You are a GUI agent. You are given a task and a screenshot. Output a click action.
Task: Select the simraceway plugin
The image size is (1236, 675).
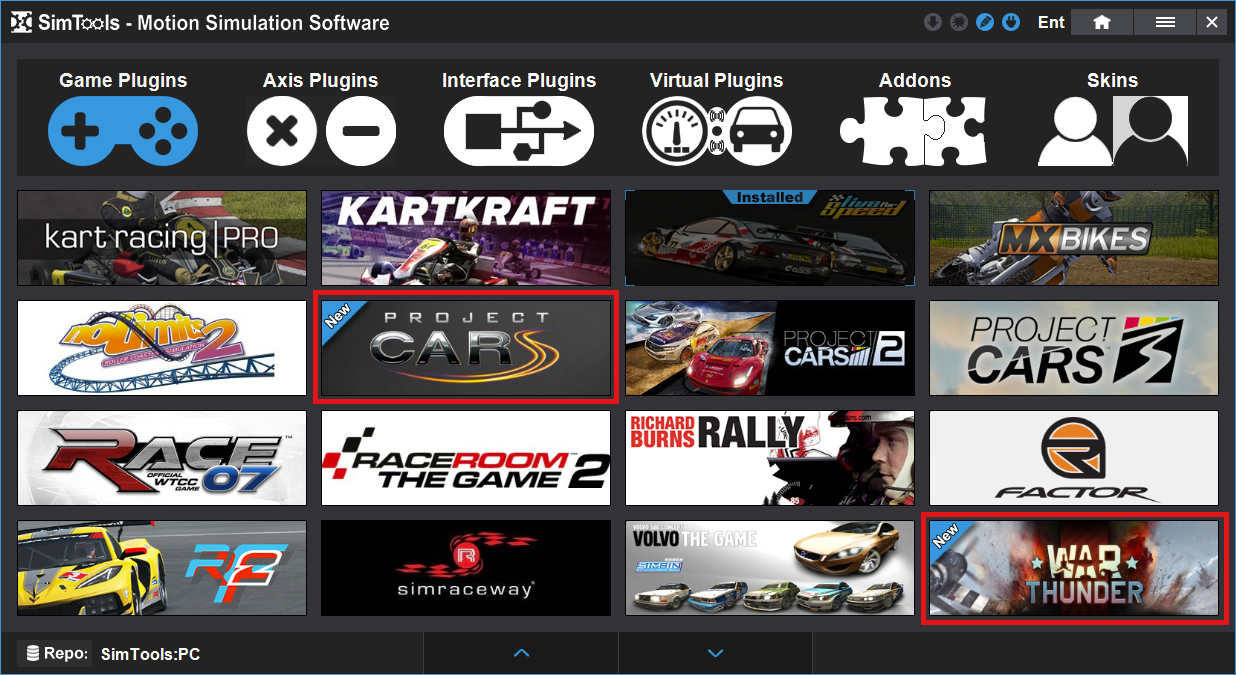coord(466,568)
